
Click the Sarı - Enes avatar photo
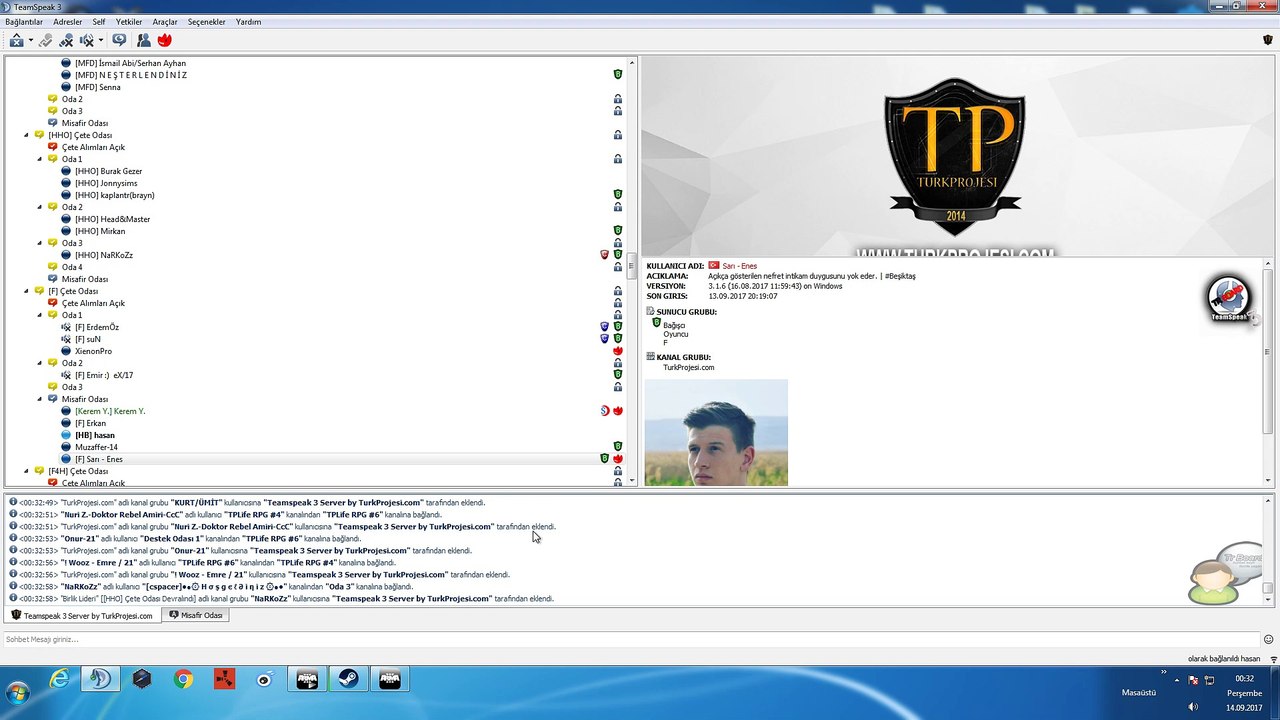(x=716, y=433)
